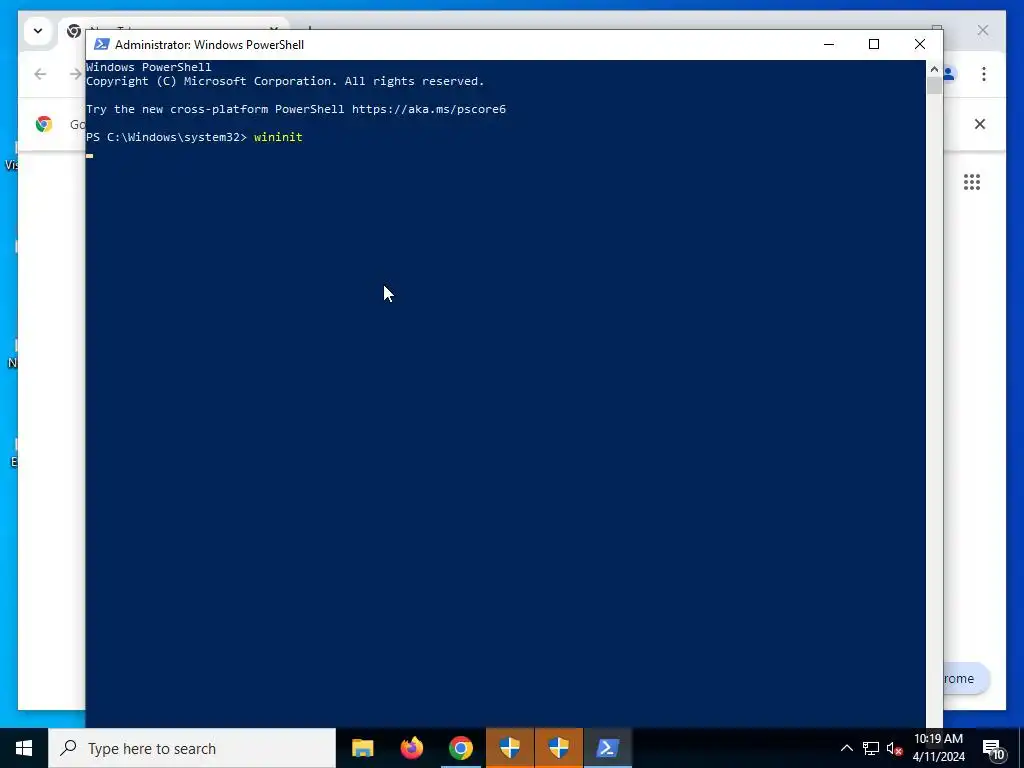The height and width of the screenshot is (768, 1024).
Task: Click the muted volume tray icon
Action: coord(894,748)
